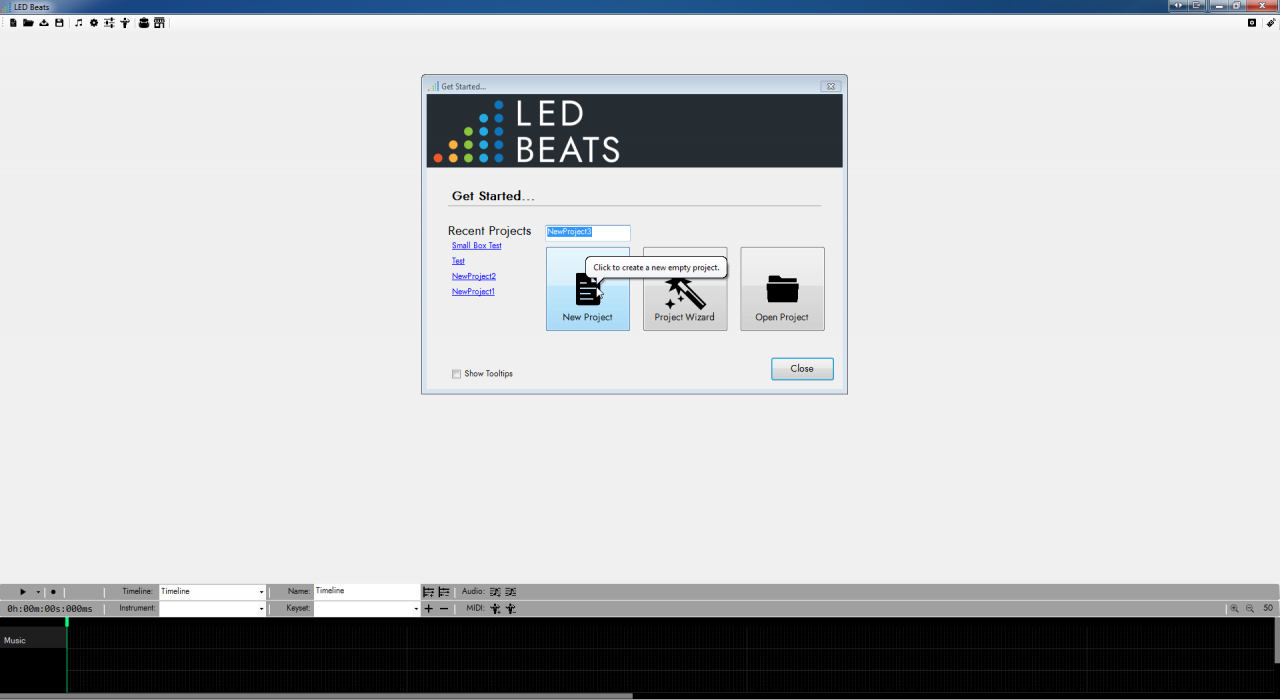Click the music note toolbar icon
This screenshot has width=1280, height=700.
point(79,23)
